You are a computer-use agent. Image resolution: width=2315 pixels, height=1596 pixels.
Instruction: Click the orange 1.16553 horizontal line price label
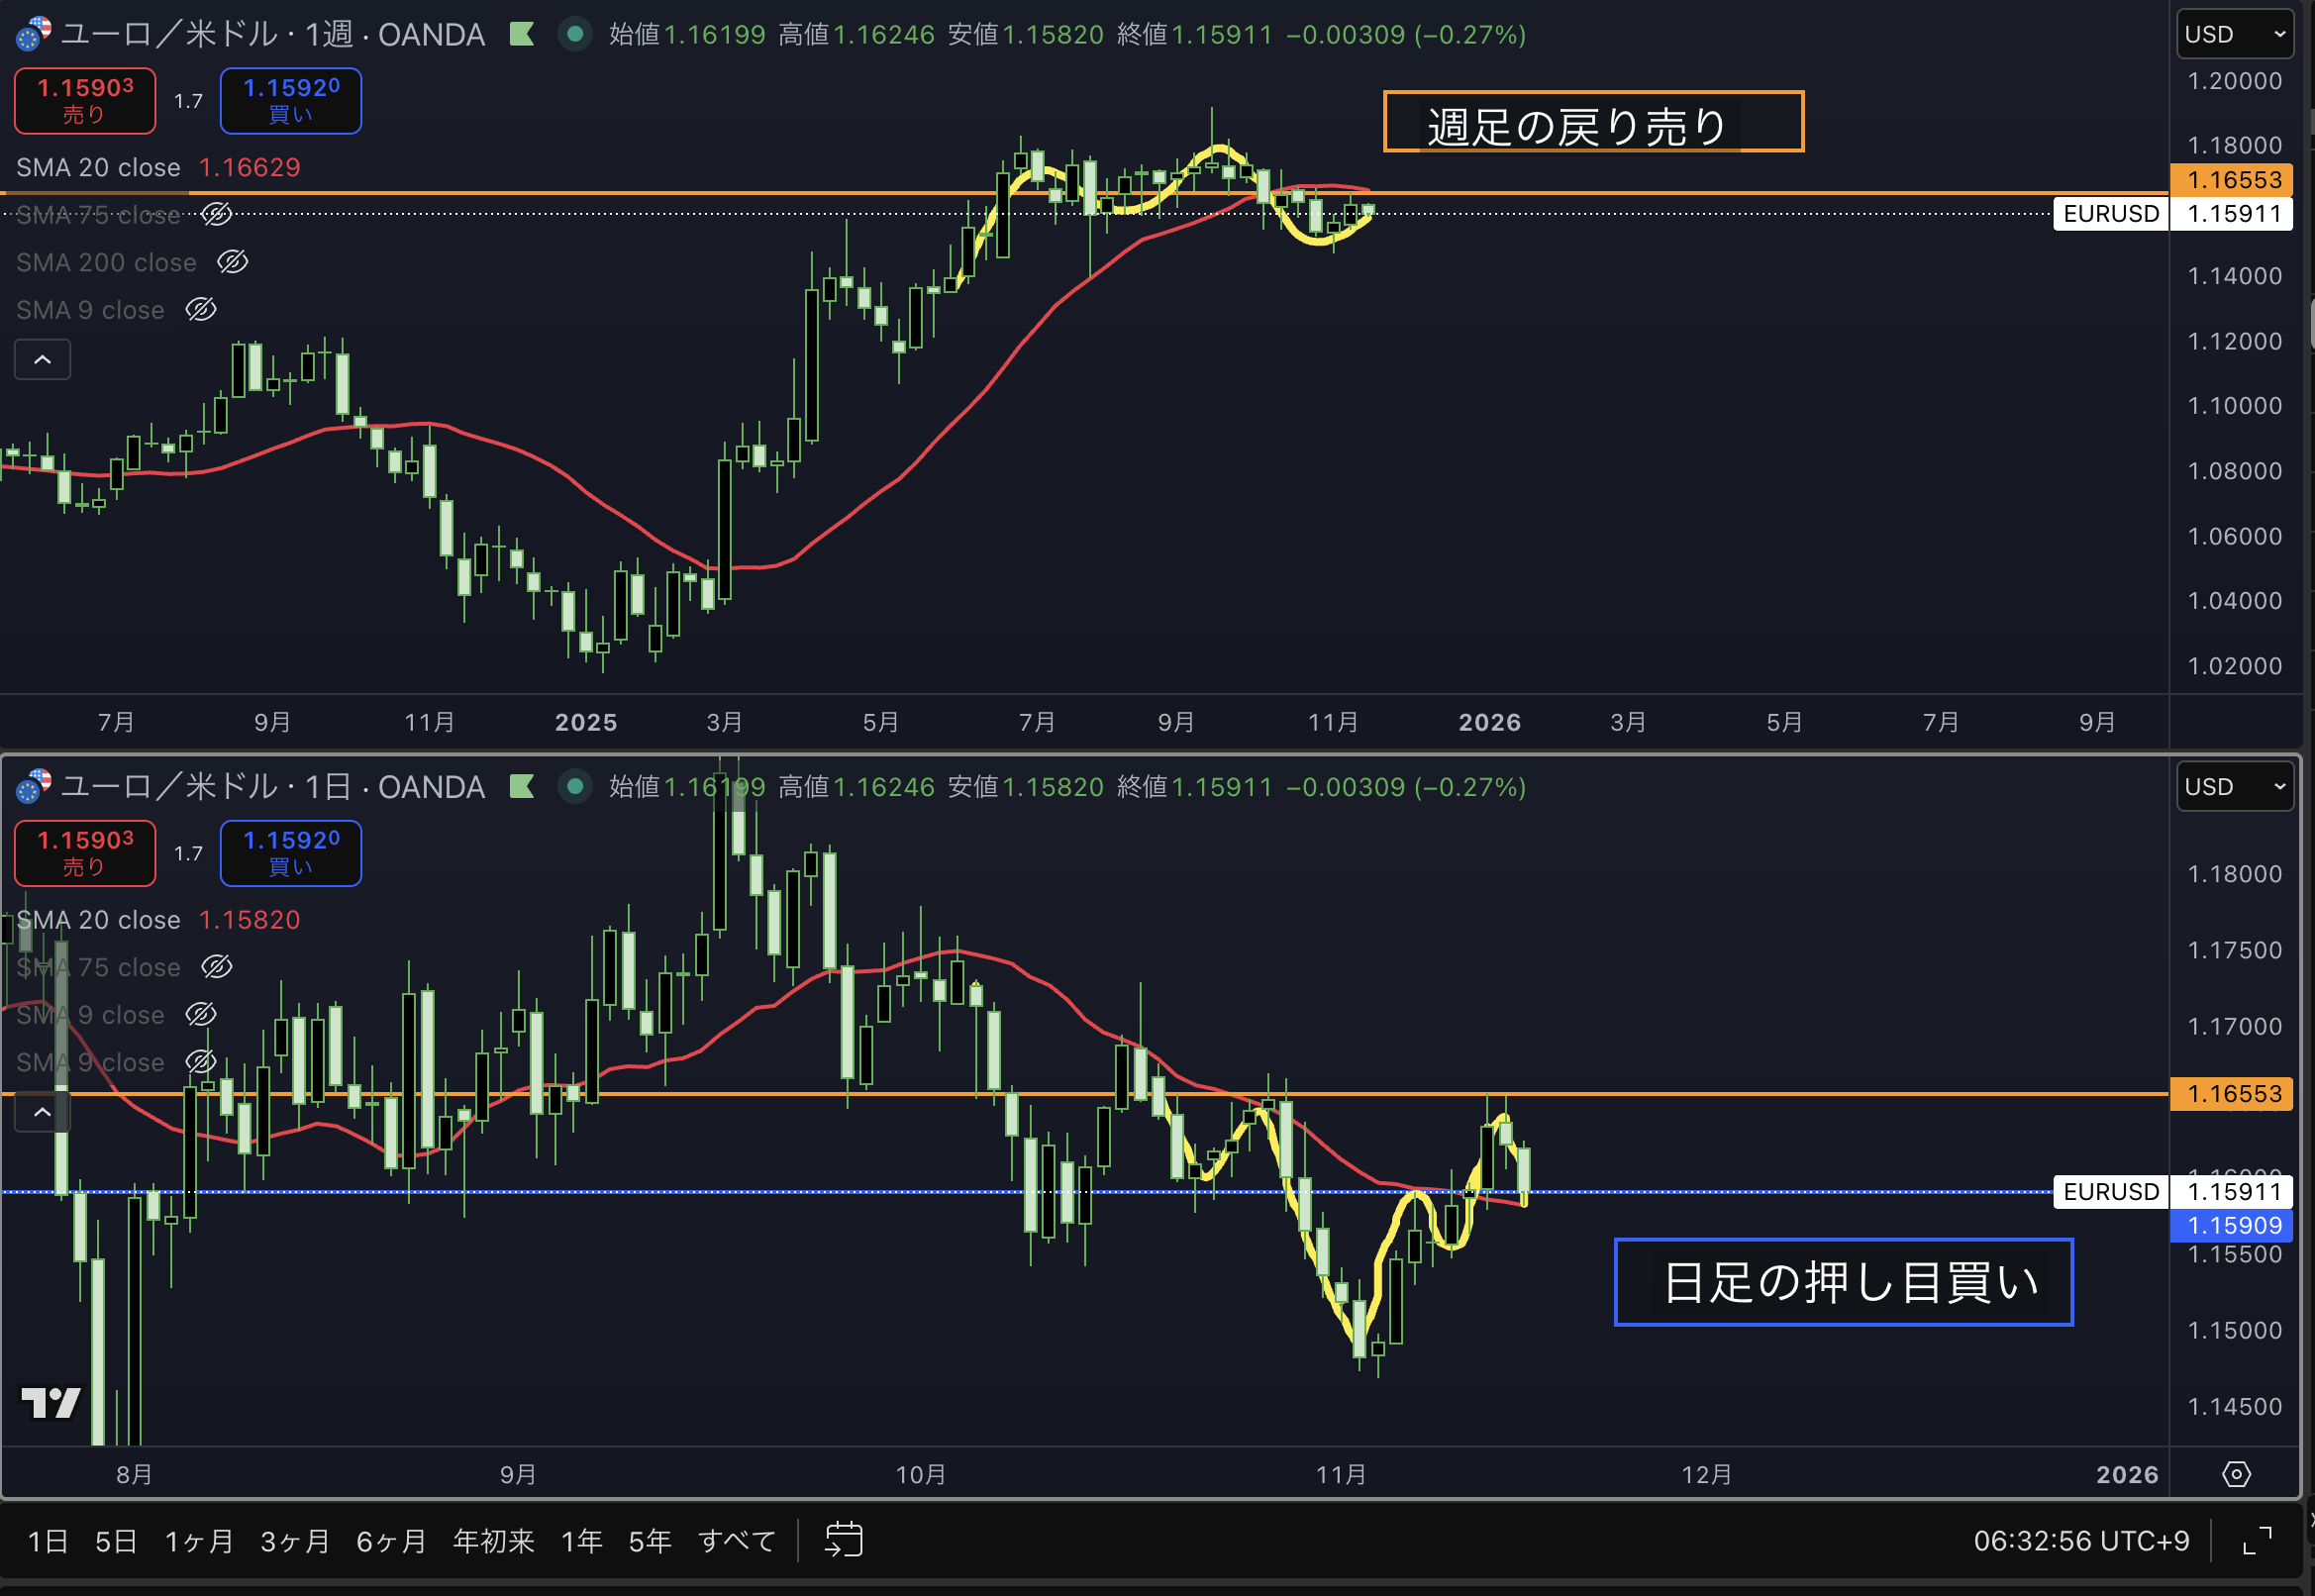[x=2233, y=180]
